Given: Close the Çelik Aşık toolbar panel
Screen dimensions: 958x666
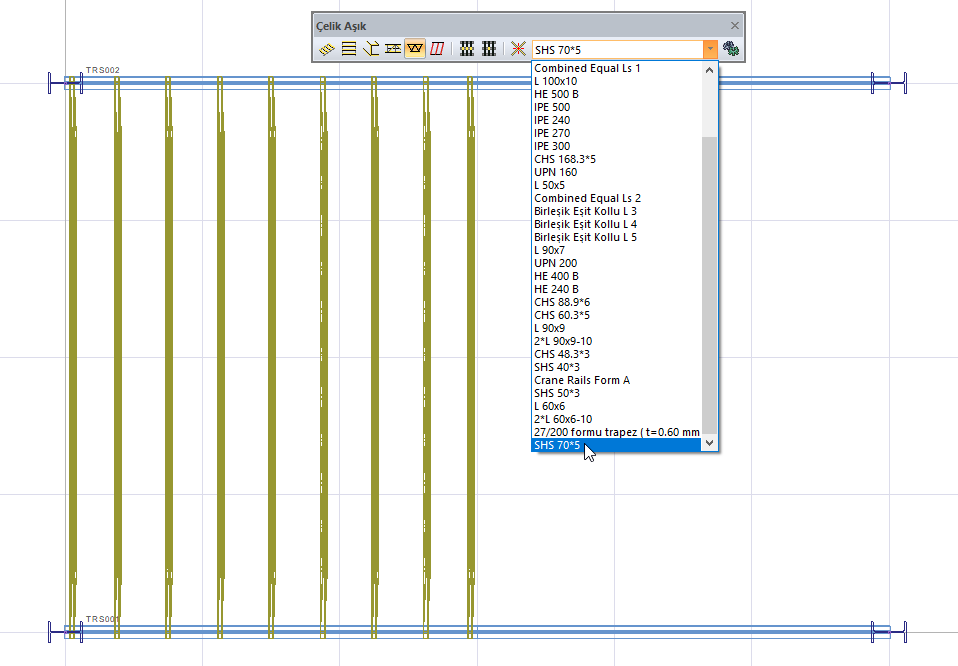Looking at the screenshot, I should click(x=735, y=25).
